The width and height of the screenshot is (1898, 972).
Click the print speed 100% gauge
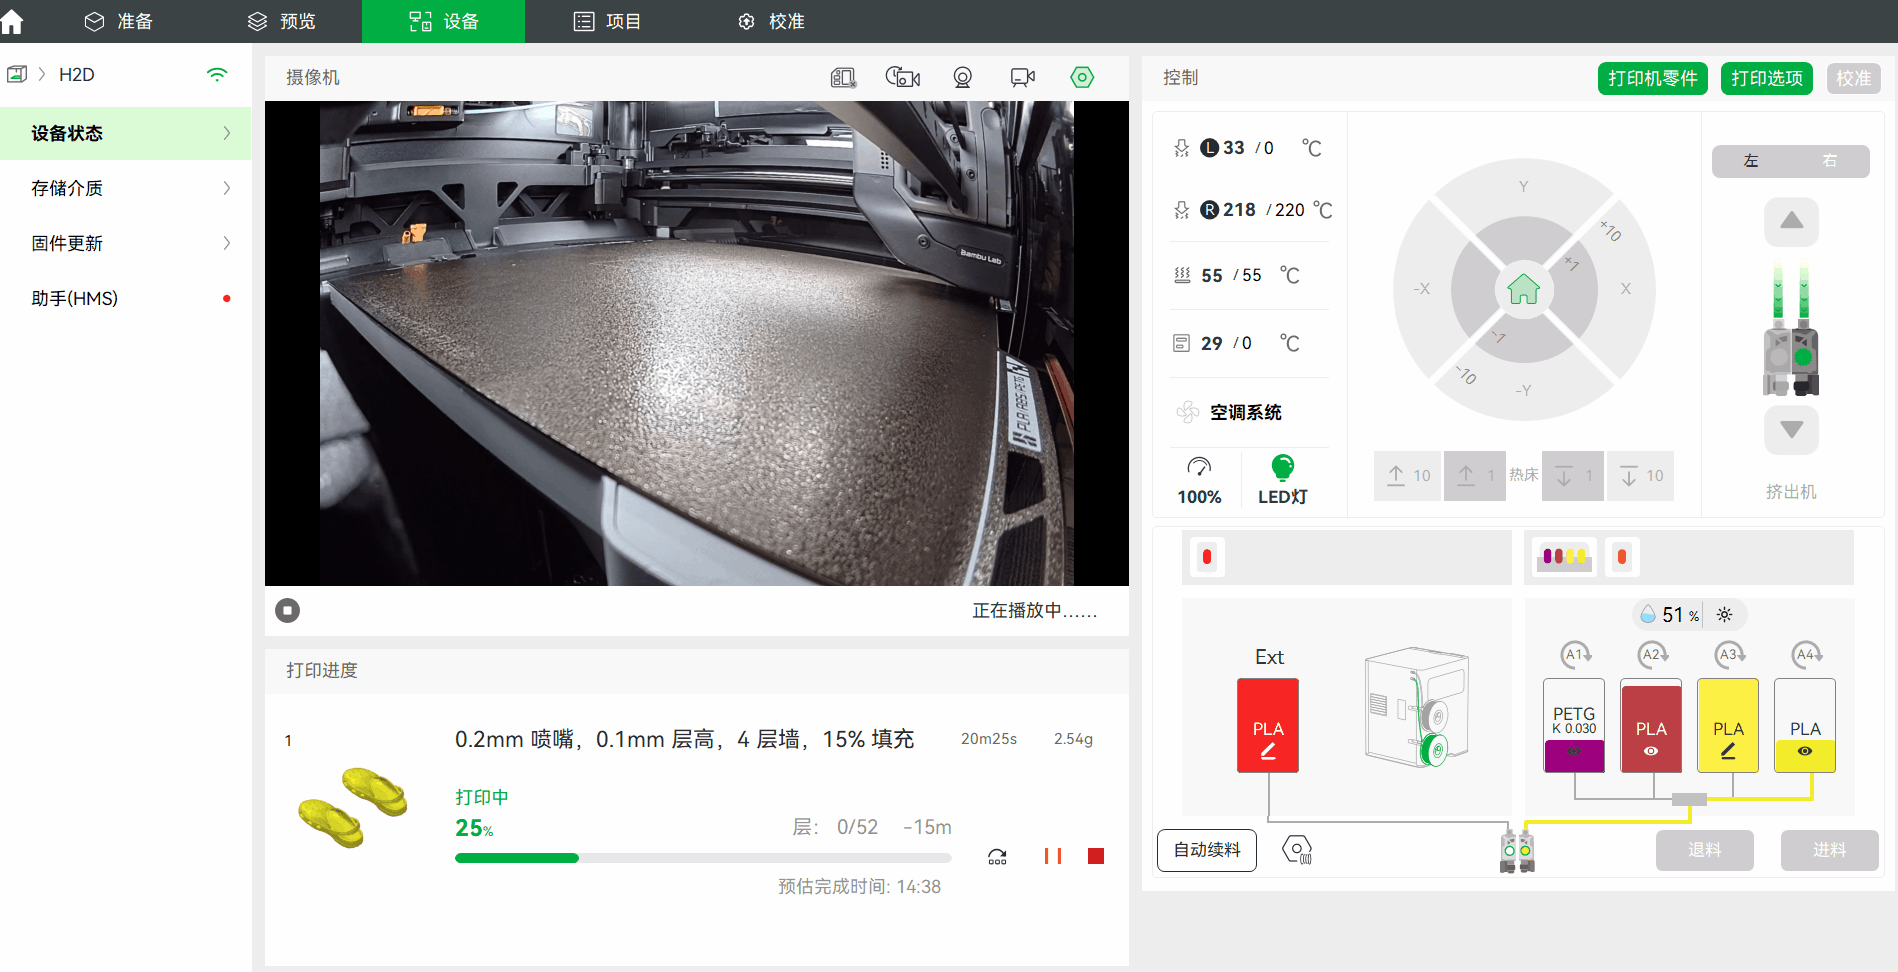1199,481
